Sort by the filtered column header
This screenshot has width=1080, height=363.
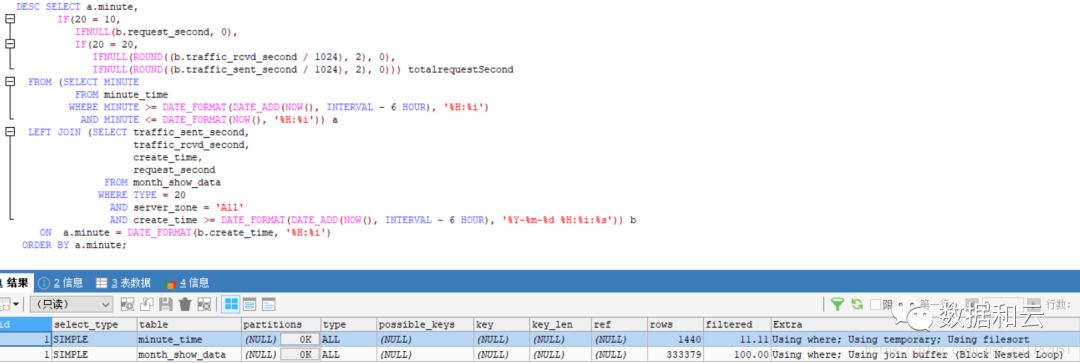tap(736, 324)
